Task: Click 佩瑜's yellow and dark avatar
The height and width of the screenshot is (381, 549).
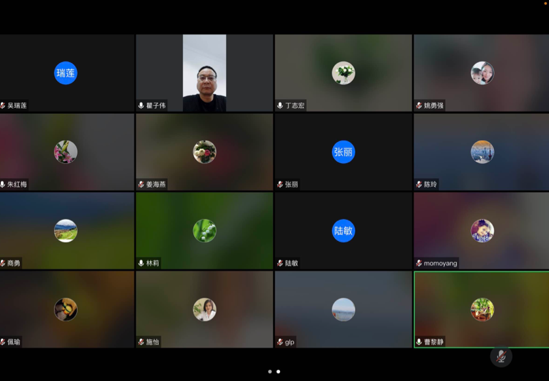Action: click(66, 310)
